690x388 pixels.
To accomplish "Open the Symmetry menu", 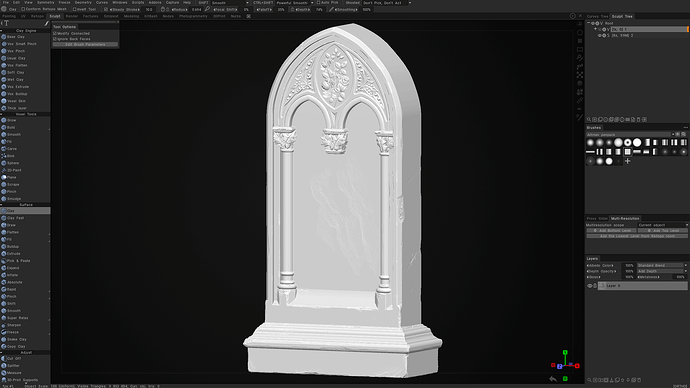I will pos(45,3).
